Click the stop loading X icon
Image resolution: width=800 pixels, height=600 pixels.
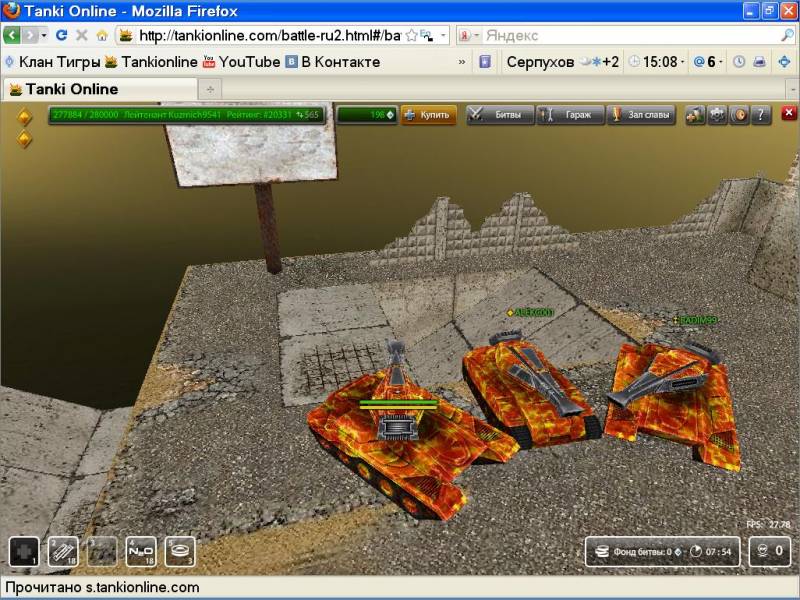click(82, 35)
